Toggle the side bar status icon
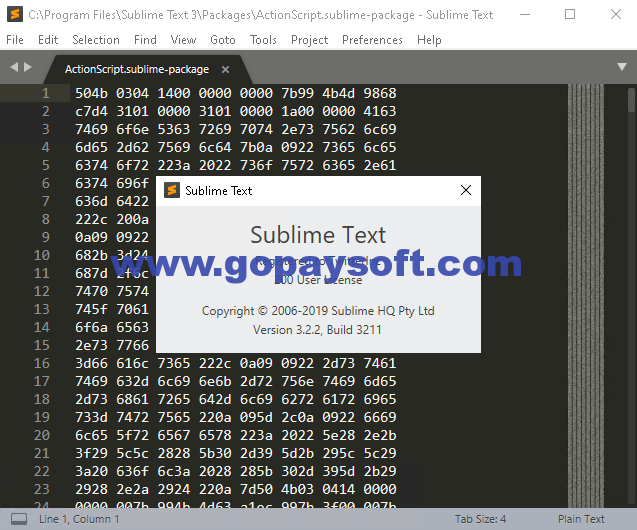 19,519
